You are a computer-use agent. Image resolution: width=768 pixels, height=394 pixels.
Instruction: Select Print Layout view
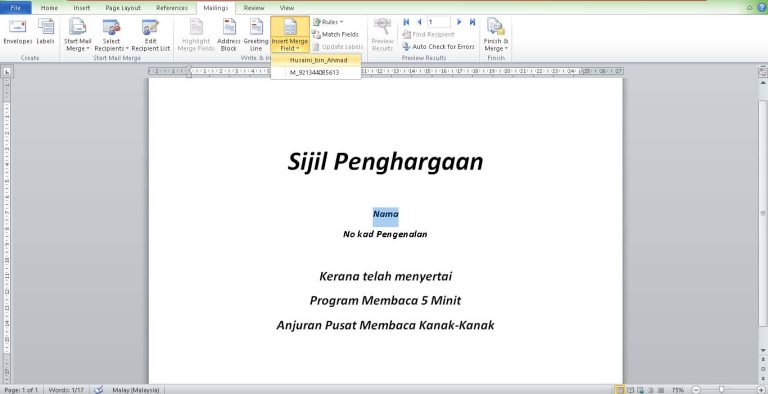[x=619, y=390]
